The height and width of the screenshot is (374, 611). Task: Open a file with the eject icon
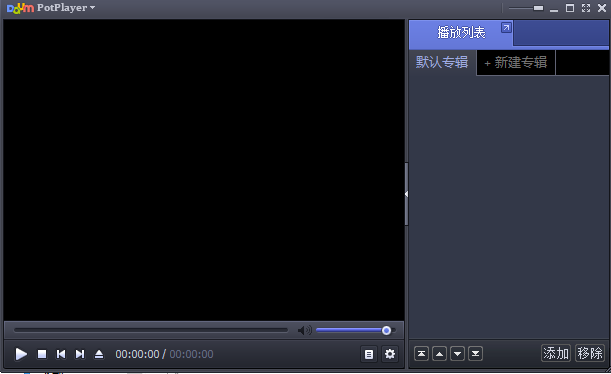click(99, 354)
